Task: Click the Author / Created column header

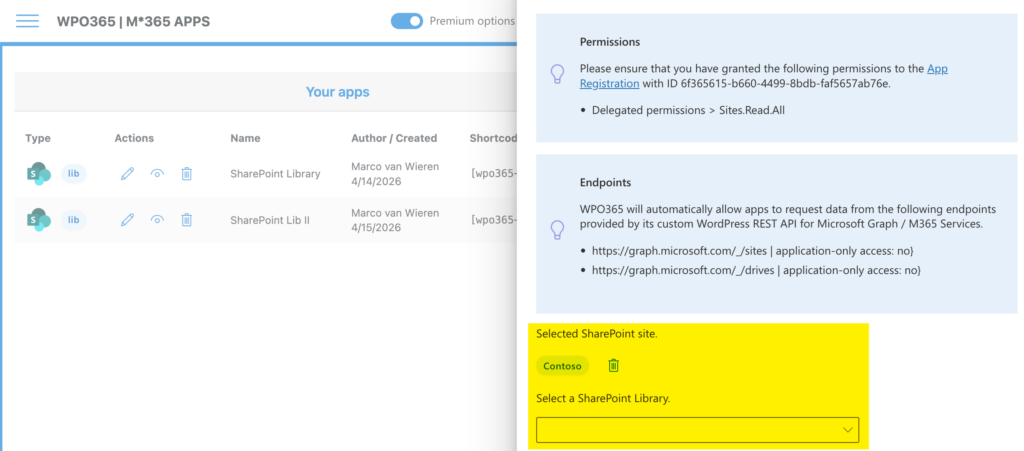Action: [x=394, y=138]
